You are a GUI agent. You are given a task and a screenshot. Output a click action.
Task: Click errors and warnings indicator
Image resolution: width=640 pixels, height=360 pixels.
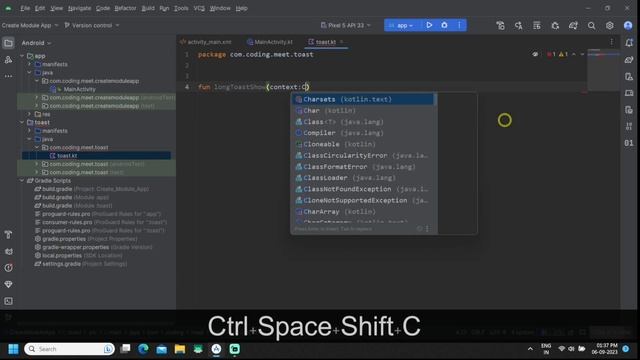[x=558, y=54]
